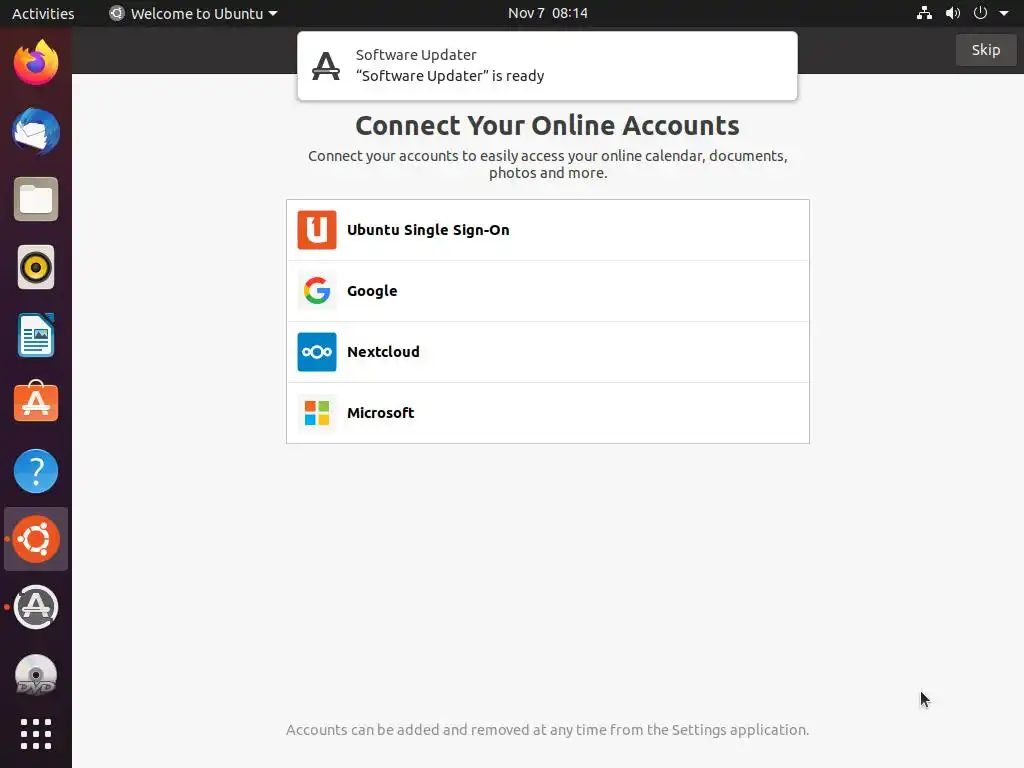Image resolution: width=1024 pixels, height=768 pixels.
Task: Open the clock calendar Nov 7 08:14
Action: [547, 13]
